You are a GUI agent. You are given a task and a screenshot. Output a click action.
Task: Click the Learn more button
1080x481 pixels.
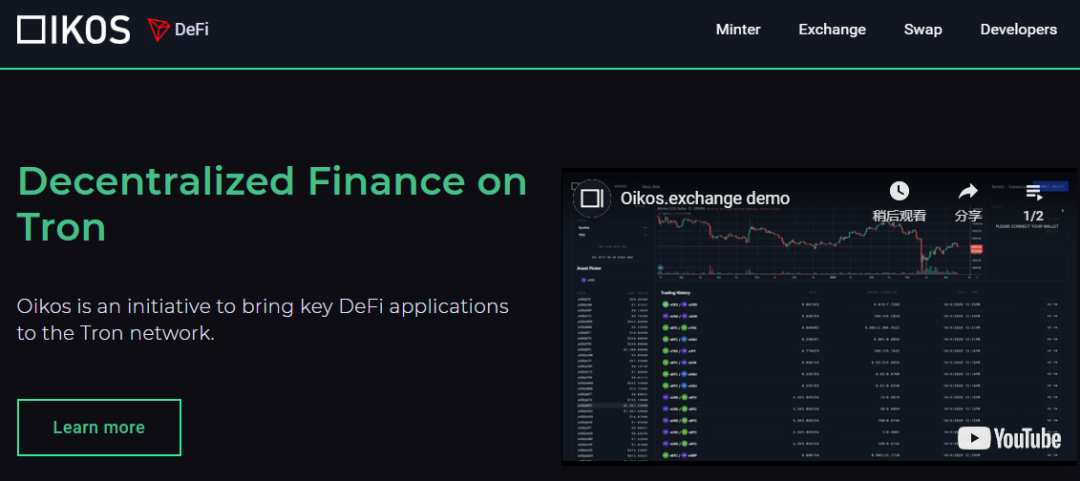coord(99,427)
